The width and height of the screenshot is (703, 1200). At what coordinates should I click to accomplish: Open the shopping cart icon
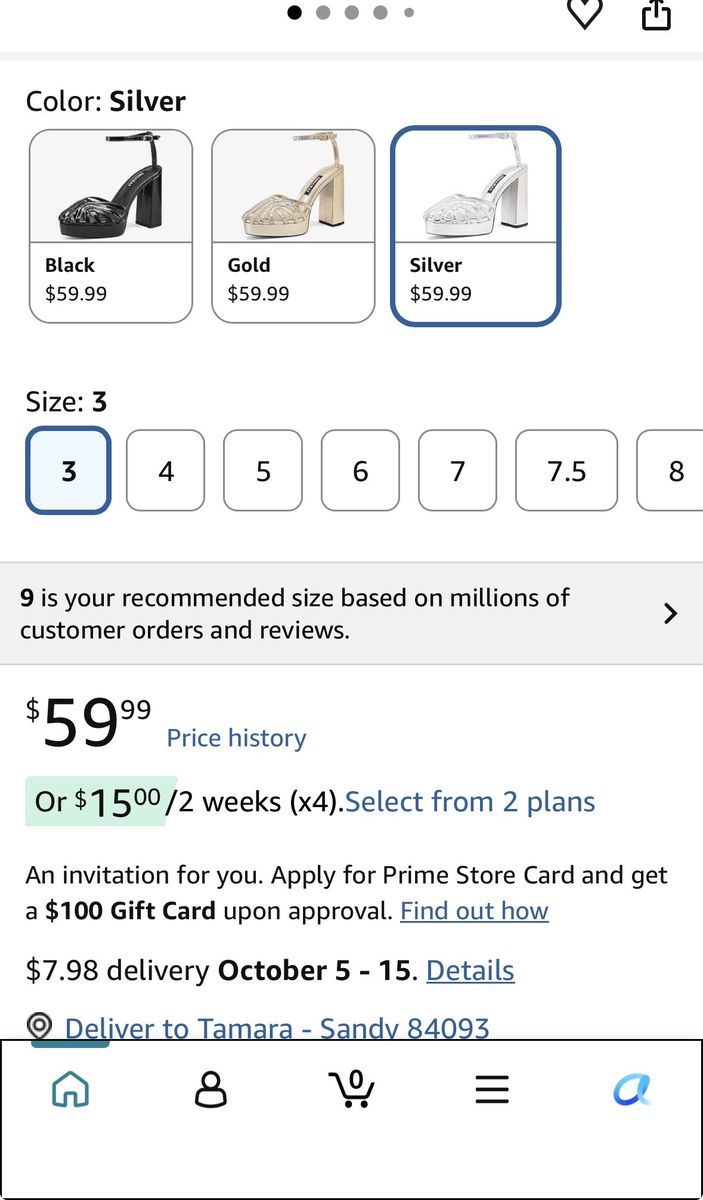click(x=352, y=1089)
